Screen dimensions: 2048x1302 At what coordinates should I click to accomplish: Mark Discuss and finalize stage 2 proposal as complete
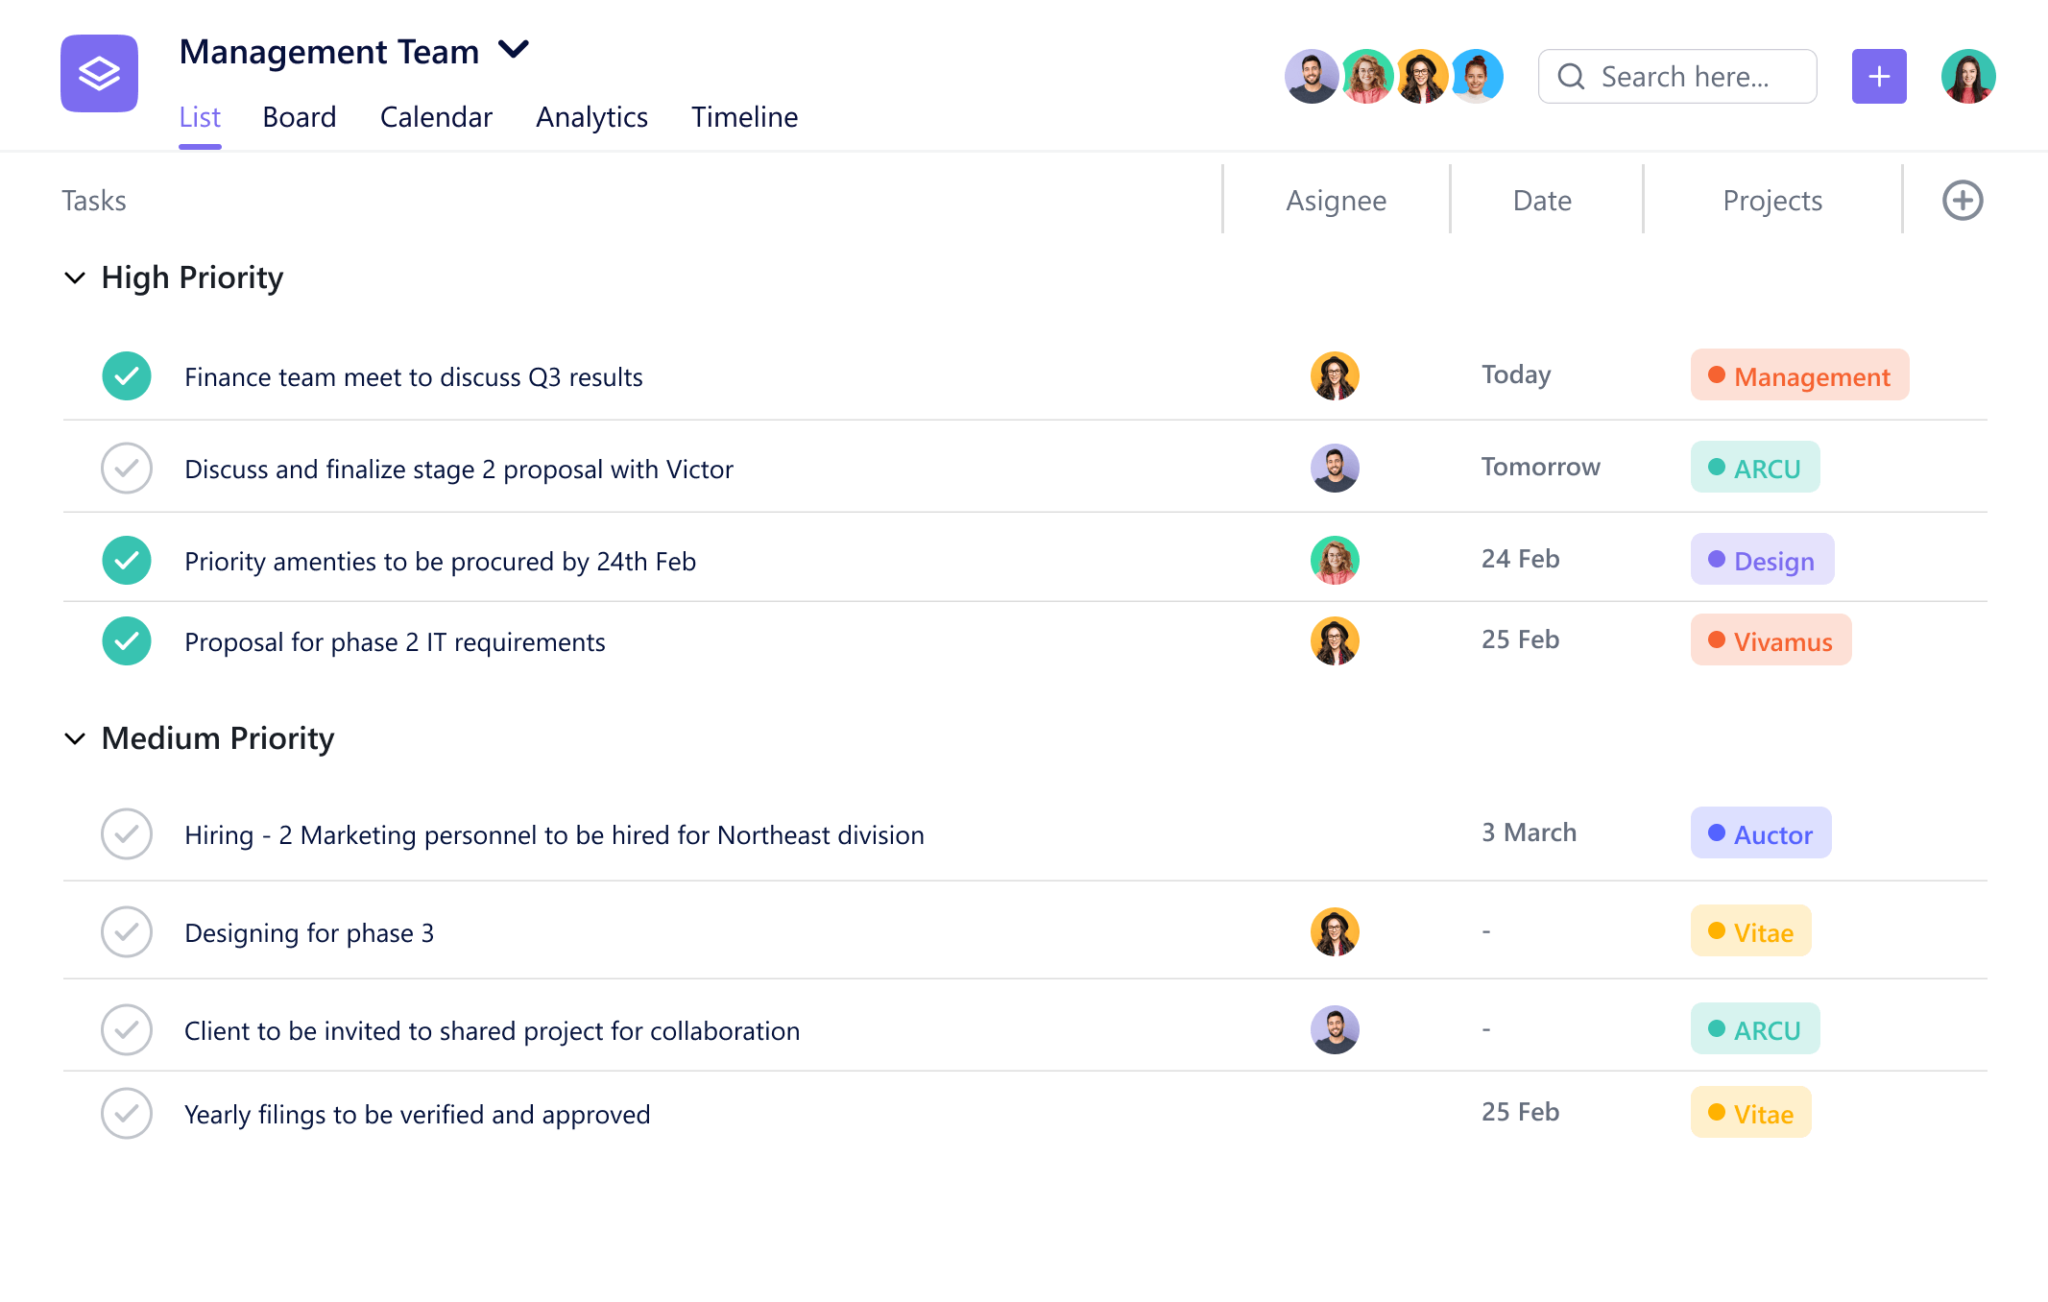coord(126,467)
